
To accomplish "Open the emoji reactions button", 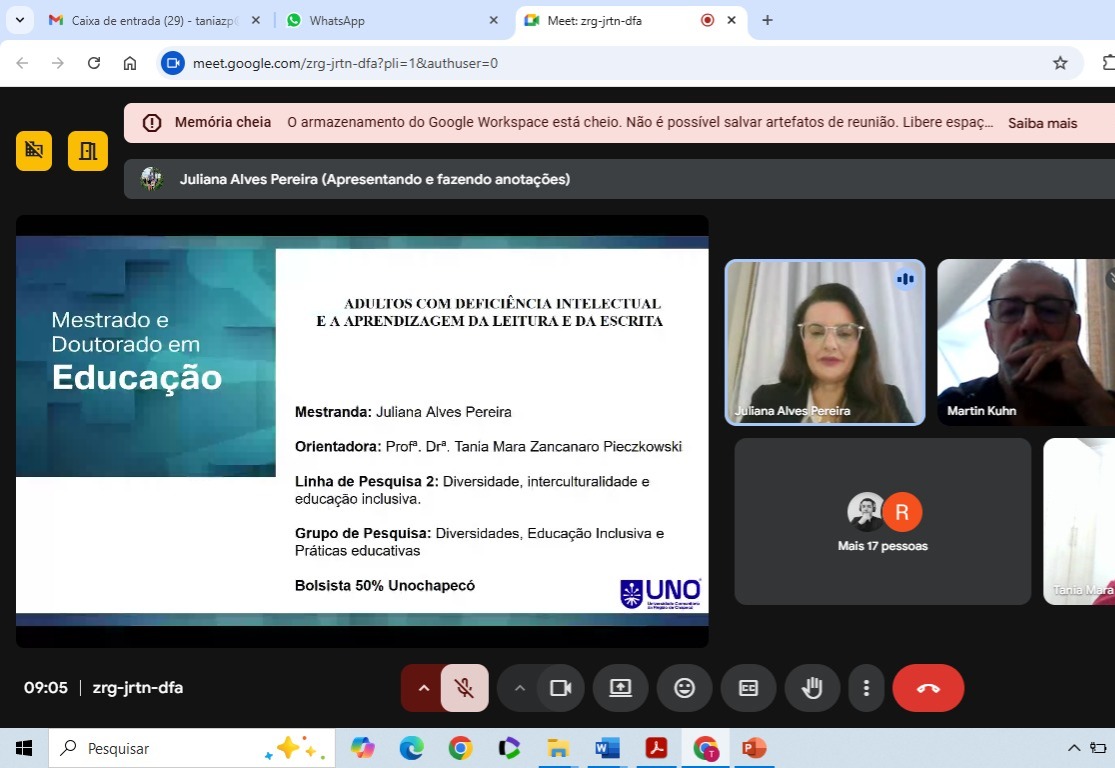I will click(x=684, y=688).
